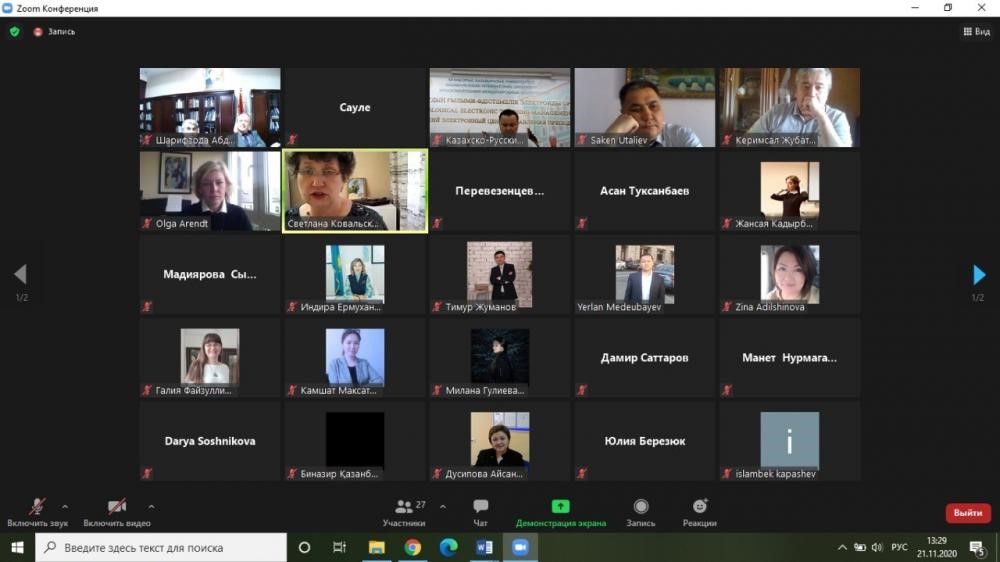Screen dimensions: 1000x562
Task: Open the Chat panel
Action: click(480, 511)
